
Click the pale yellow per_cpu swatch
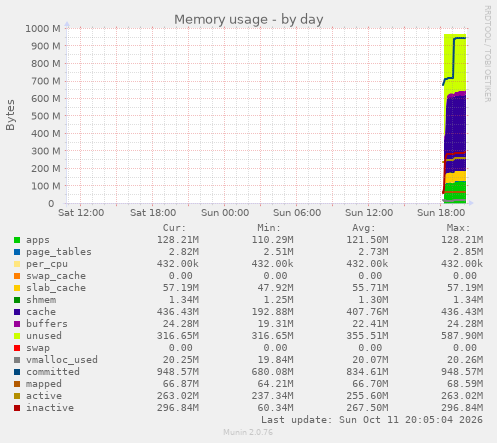click(x=17, y=264)
